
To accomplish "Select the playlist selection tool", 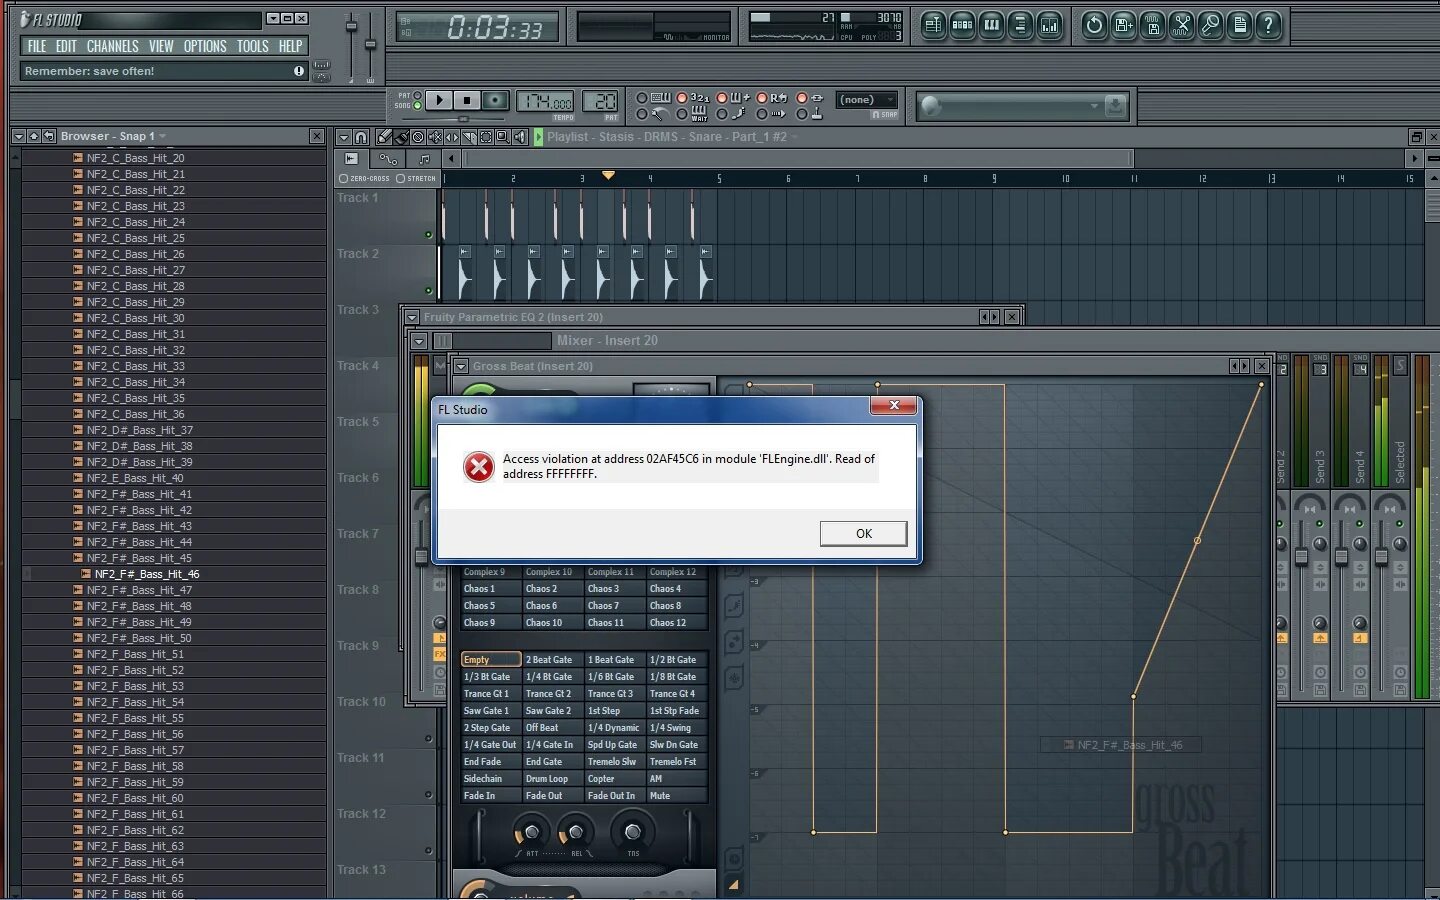I will coord(486,137).
